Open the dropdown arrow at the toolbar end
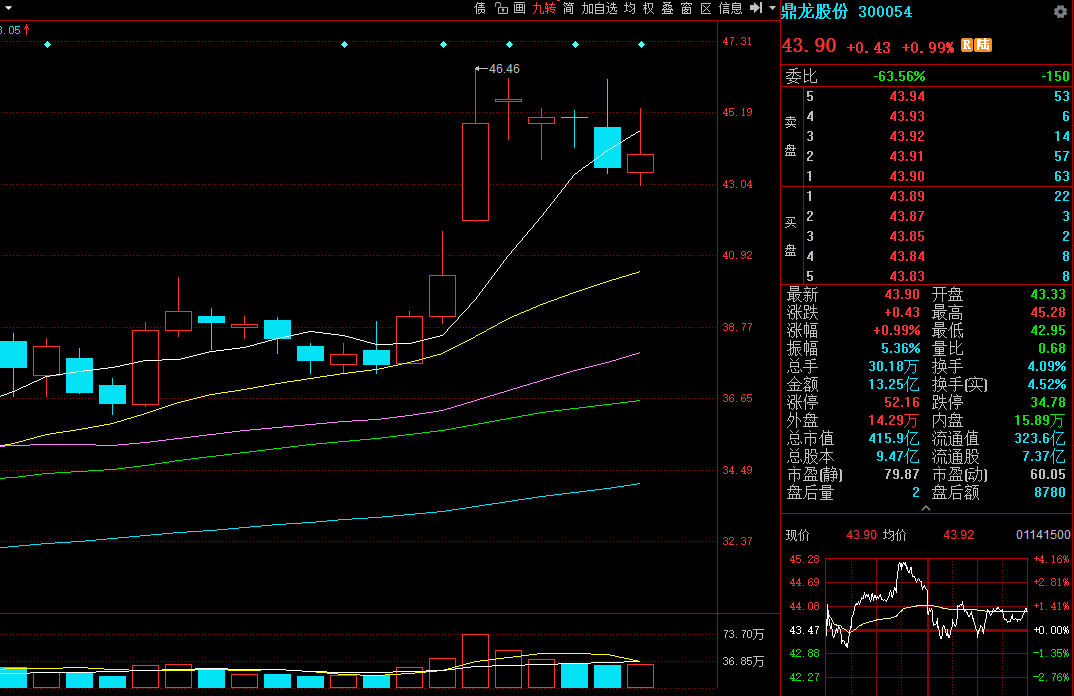Viewport: 1074px width, 696px height. [772, 9]
